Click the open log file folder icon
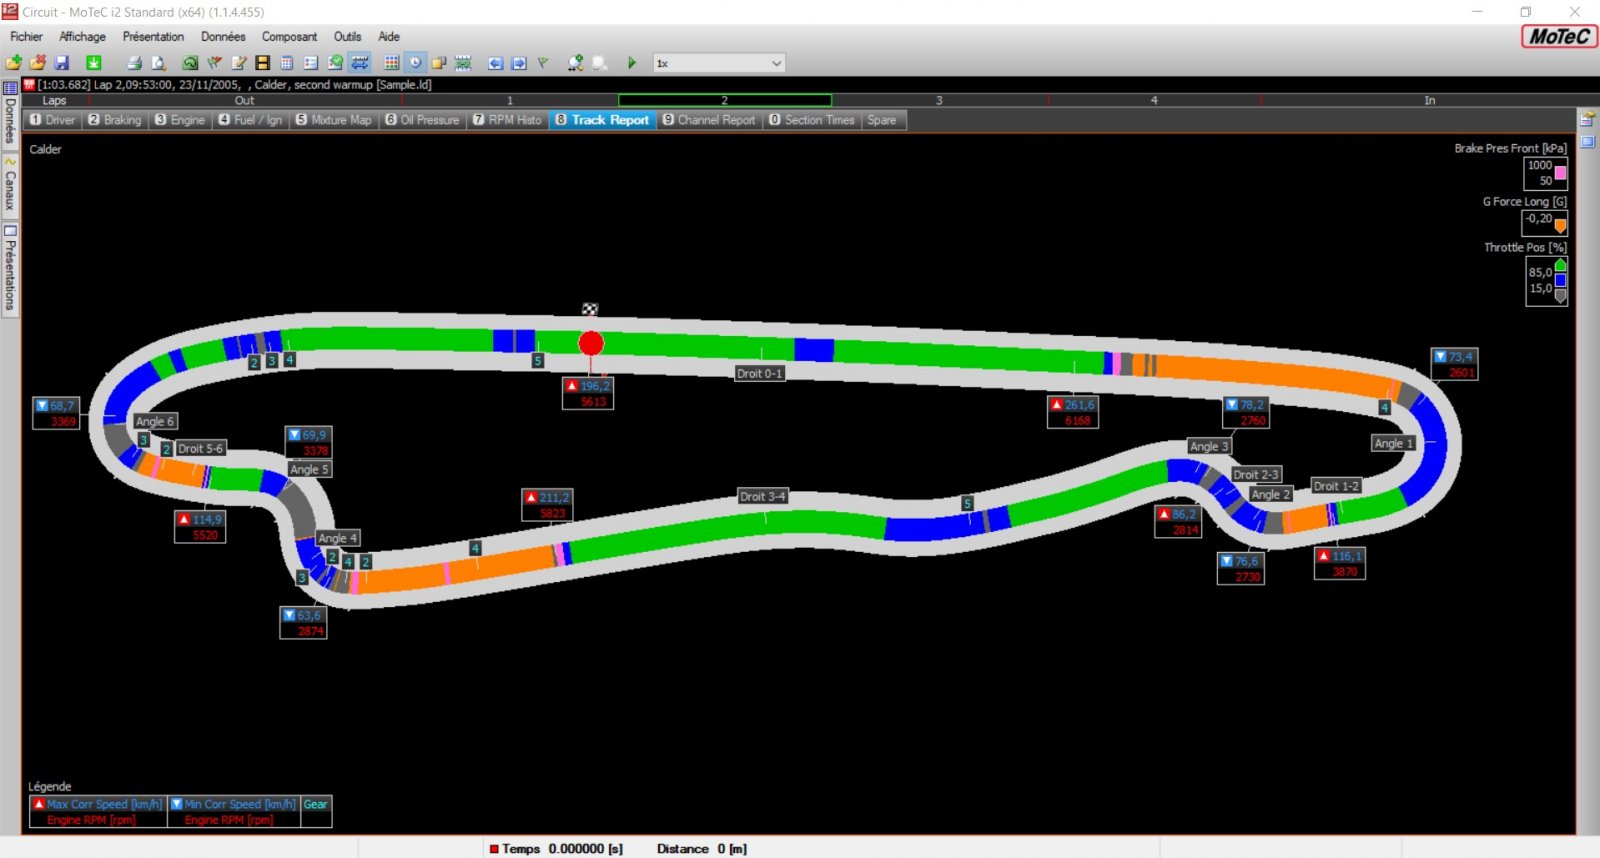 point(14,63)
